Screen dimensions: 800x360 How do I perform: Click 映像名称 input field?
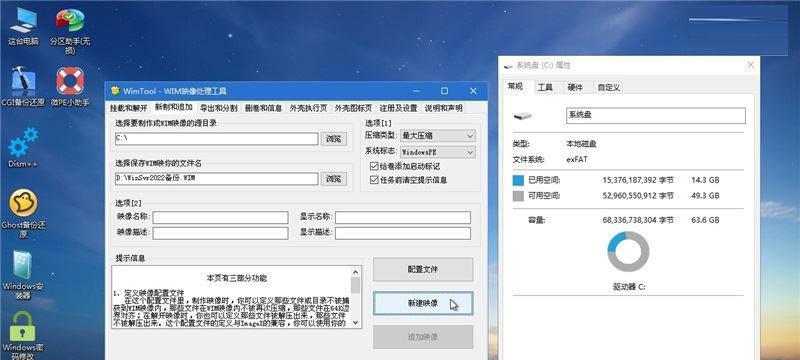coord(220,218)
